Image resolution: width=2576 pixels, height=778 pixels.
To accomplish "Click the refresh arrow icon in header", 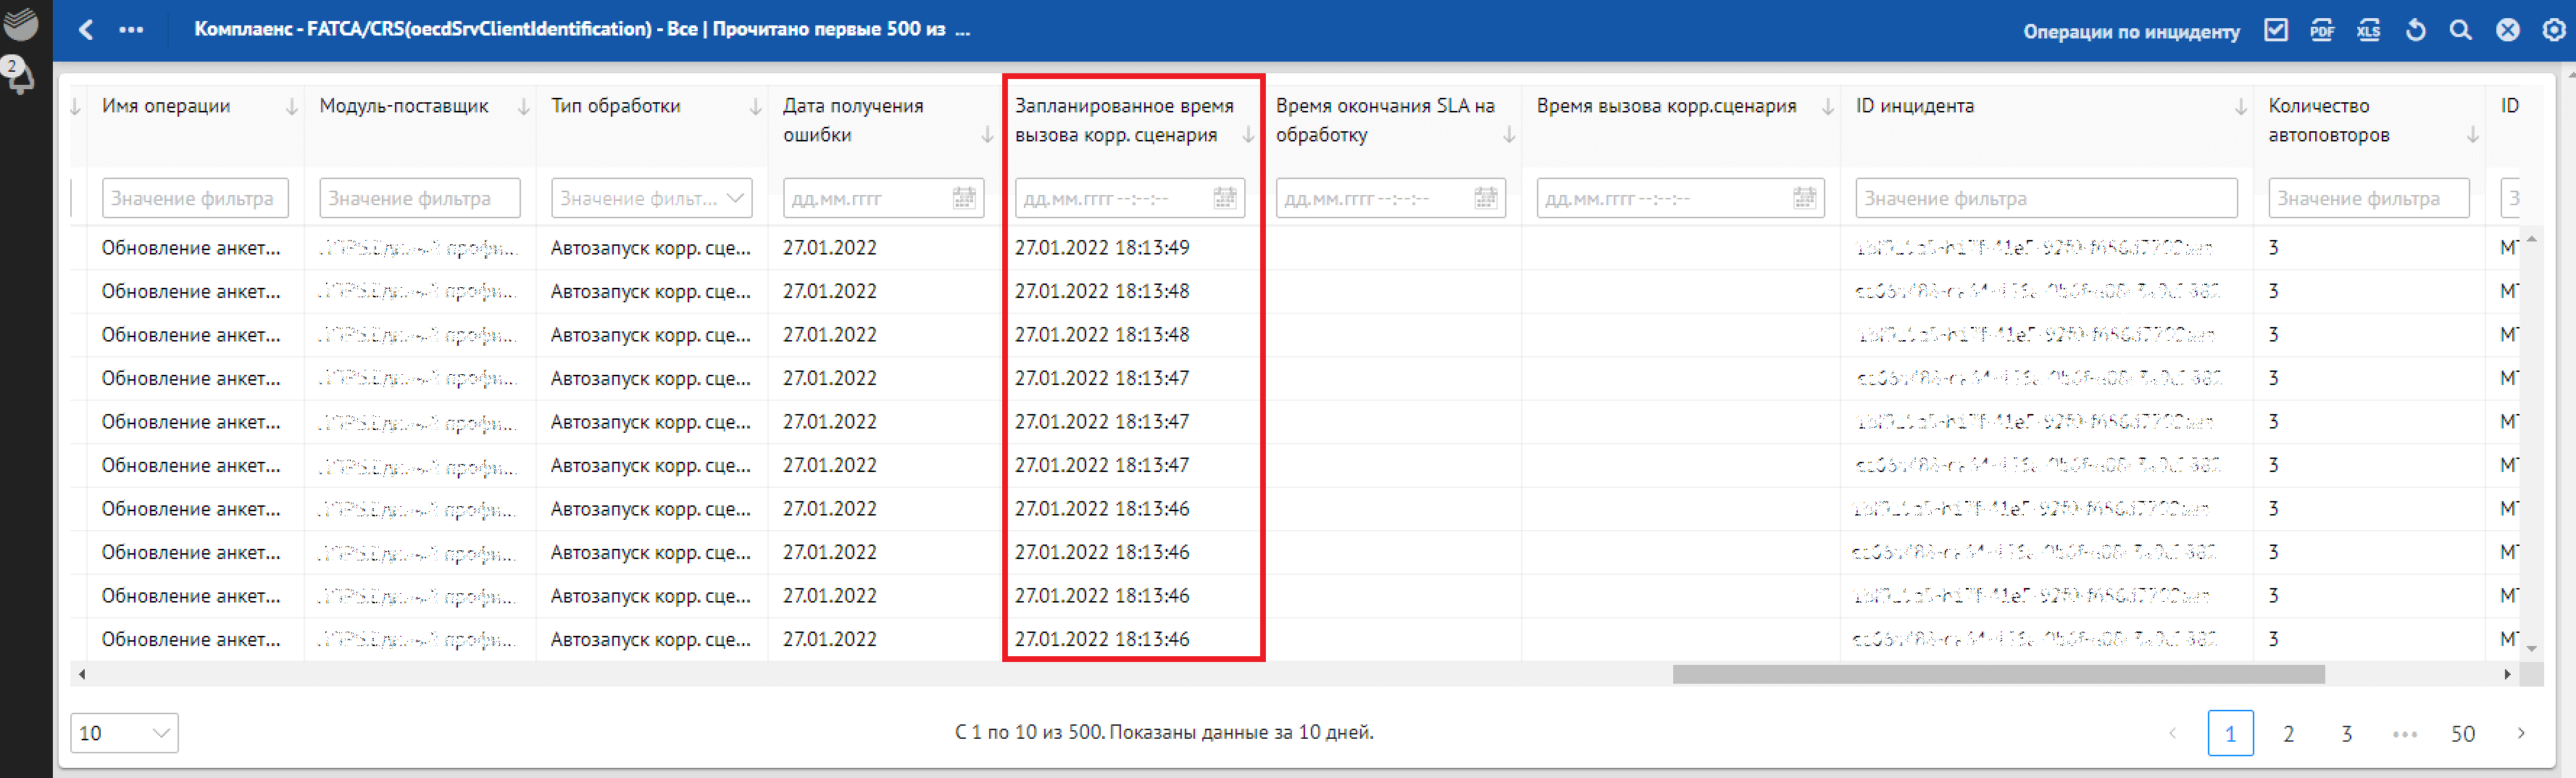I will (x=2415, y=30).
